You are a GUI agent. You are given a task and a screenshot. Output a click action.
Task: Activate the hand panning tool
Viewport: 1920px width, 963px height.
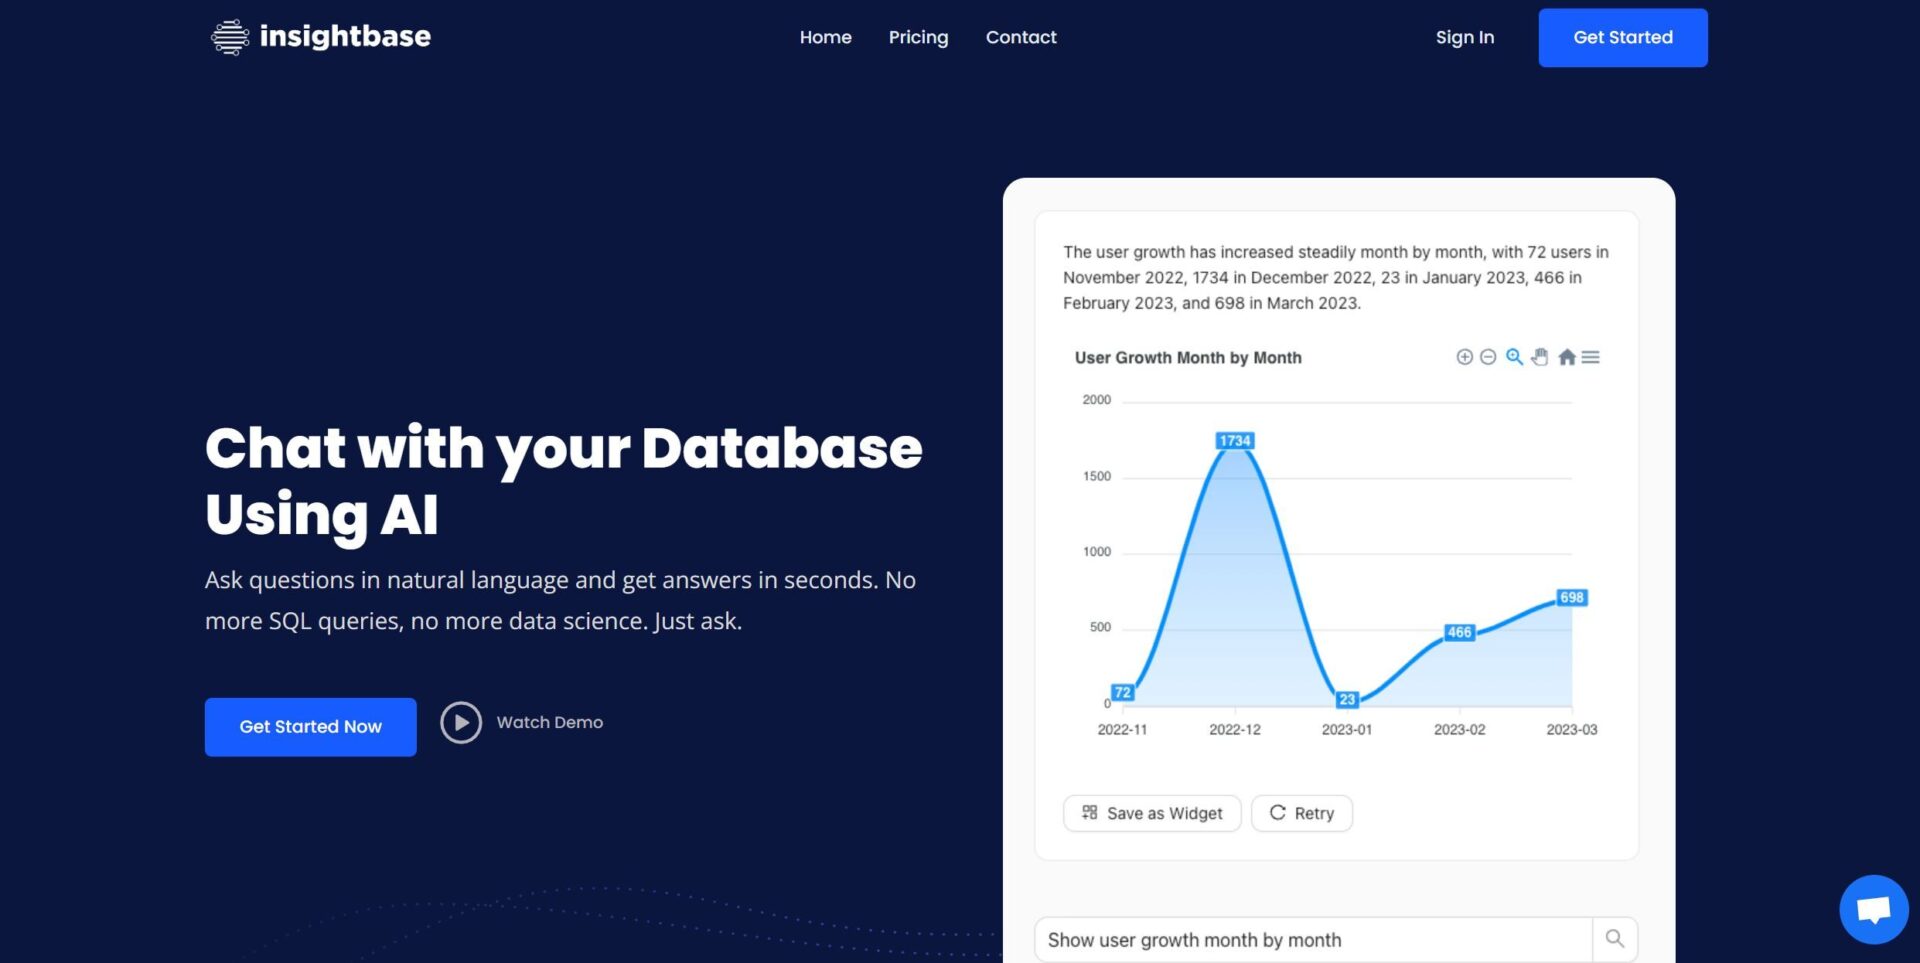tap(1540, 357)
